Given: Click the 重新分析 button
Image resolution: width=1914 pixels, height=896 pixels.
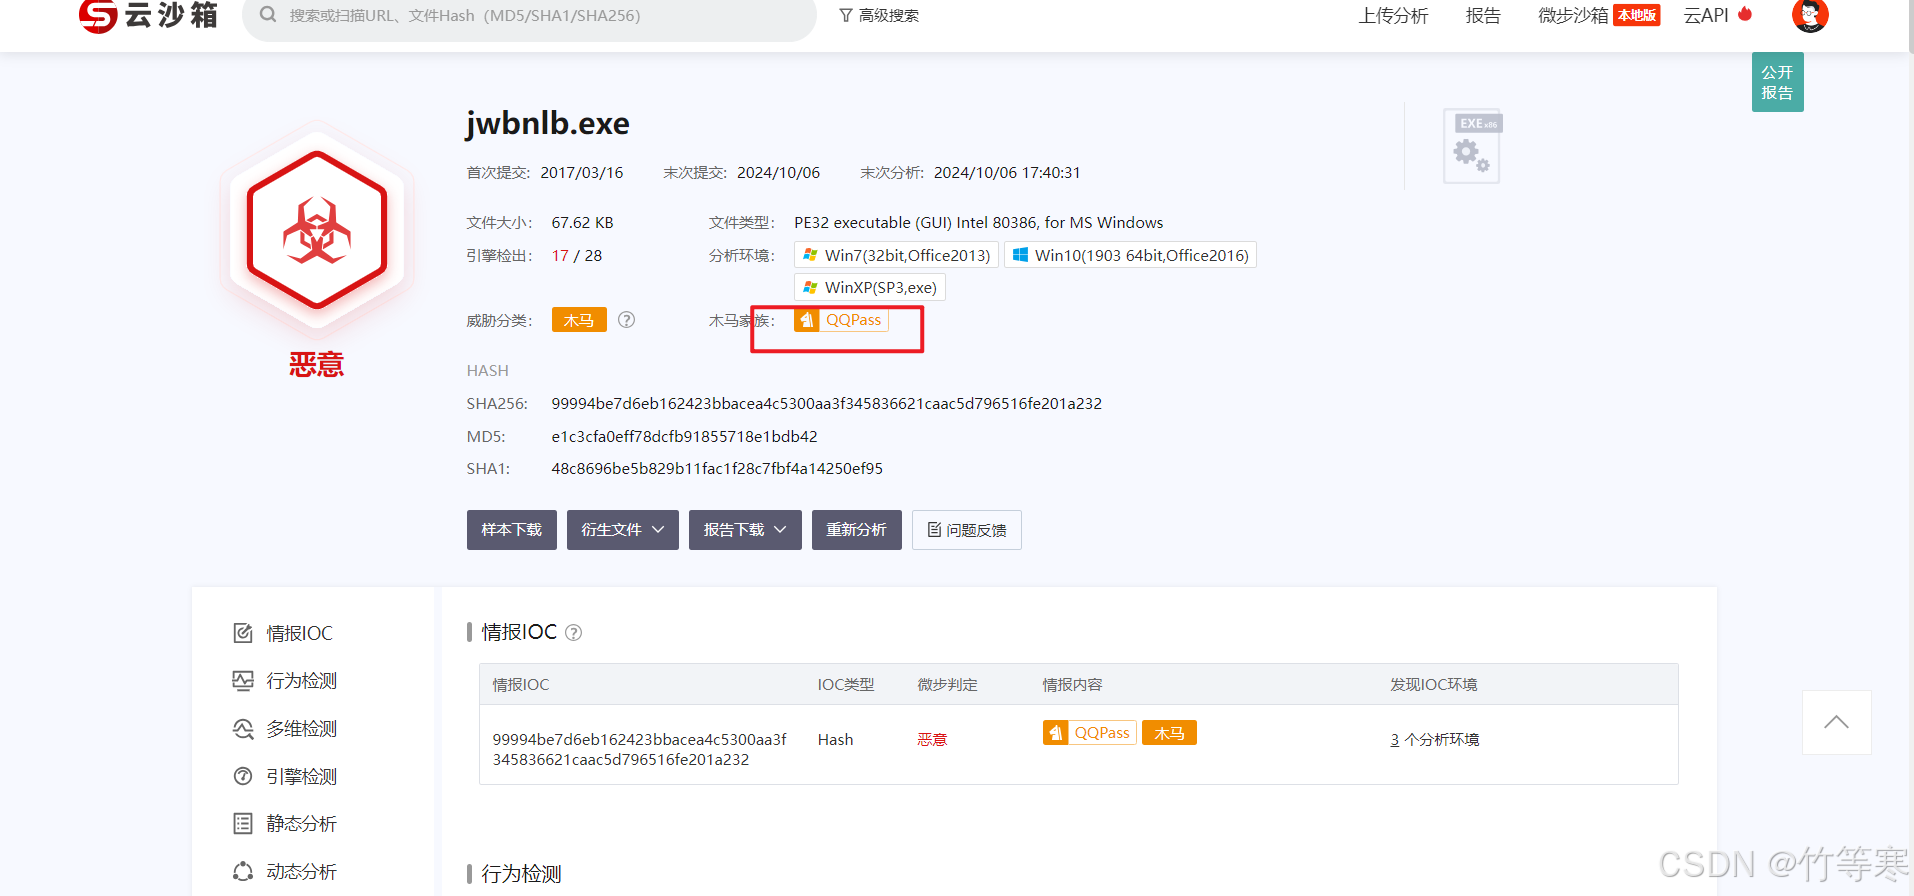Looking at the screenshot, I should coord(856,530).
